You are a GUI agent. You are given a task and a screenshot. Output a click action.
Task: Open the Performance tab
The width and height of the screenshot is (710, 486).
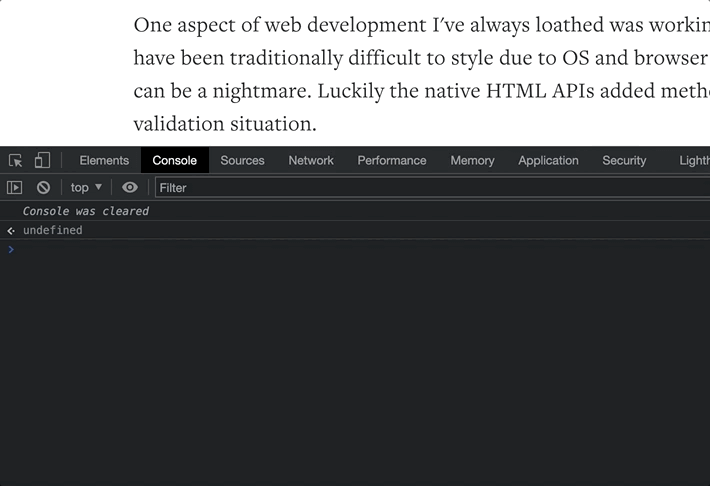point(392,160)
